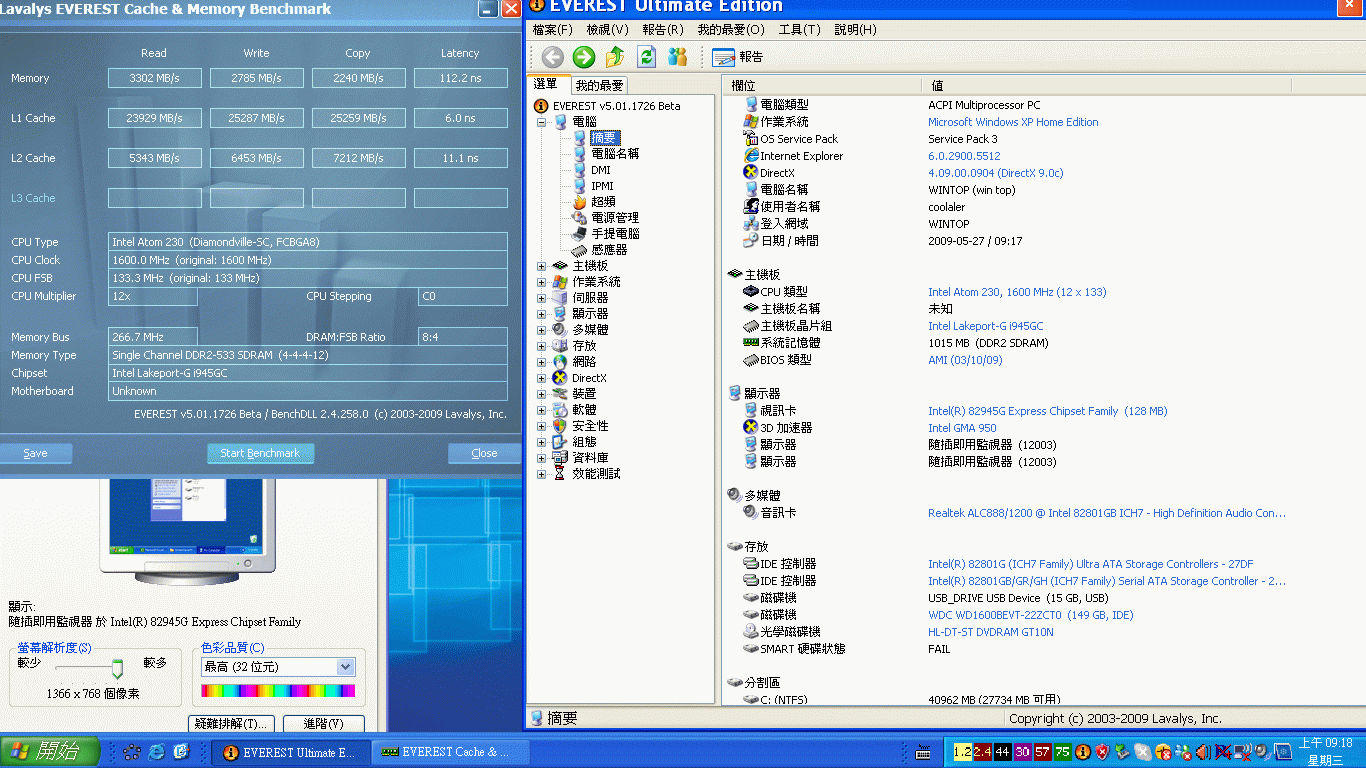Expand the 多媒體 tree node in the left tree
This screenshot has height=768, width=1366.
[542, 330]
